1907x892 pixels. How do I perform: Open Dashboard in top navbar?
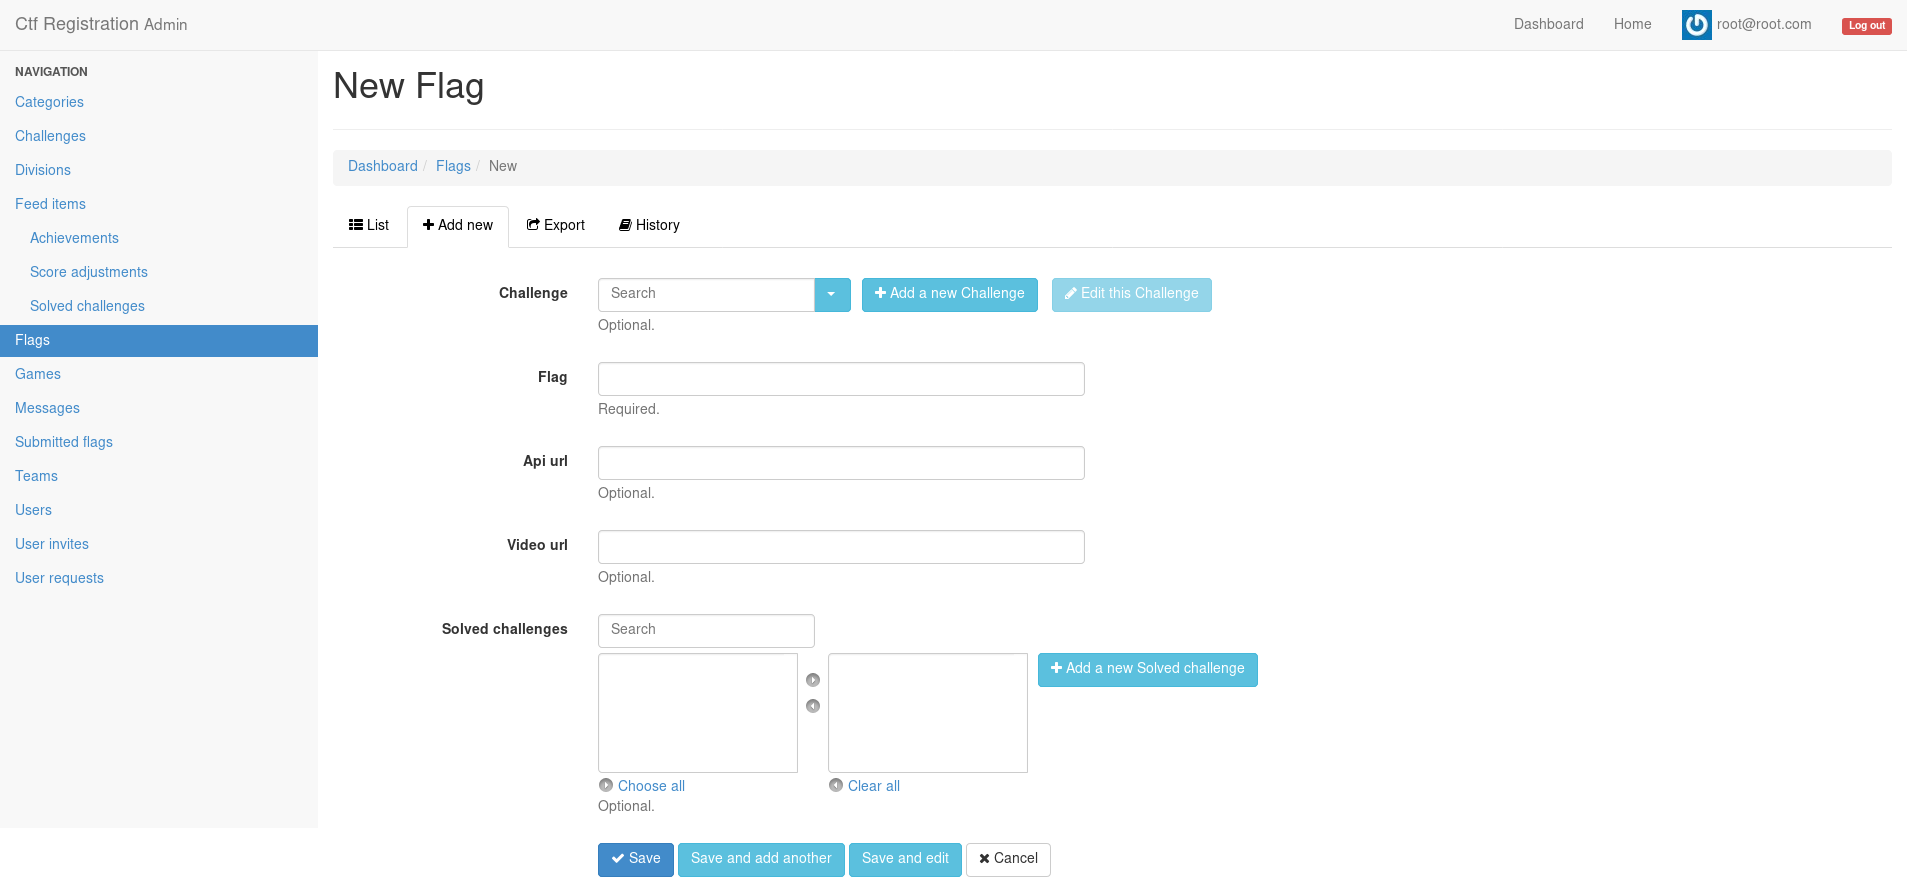[x=1548, y=24]
